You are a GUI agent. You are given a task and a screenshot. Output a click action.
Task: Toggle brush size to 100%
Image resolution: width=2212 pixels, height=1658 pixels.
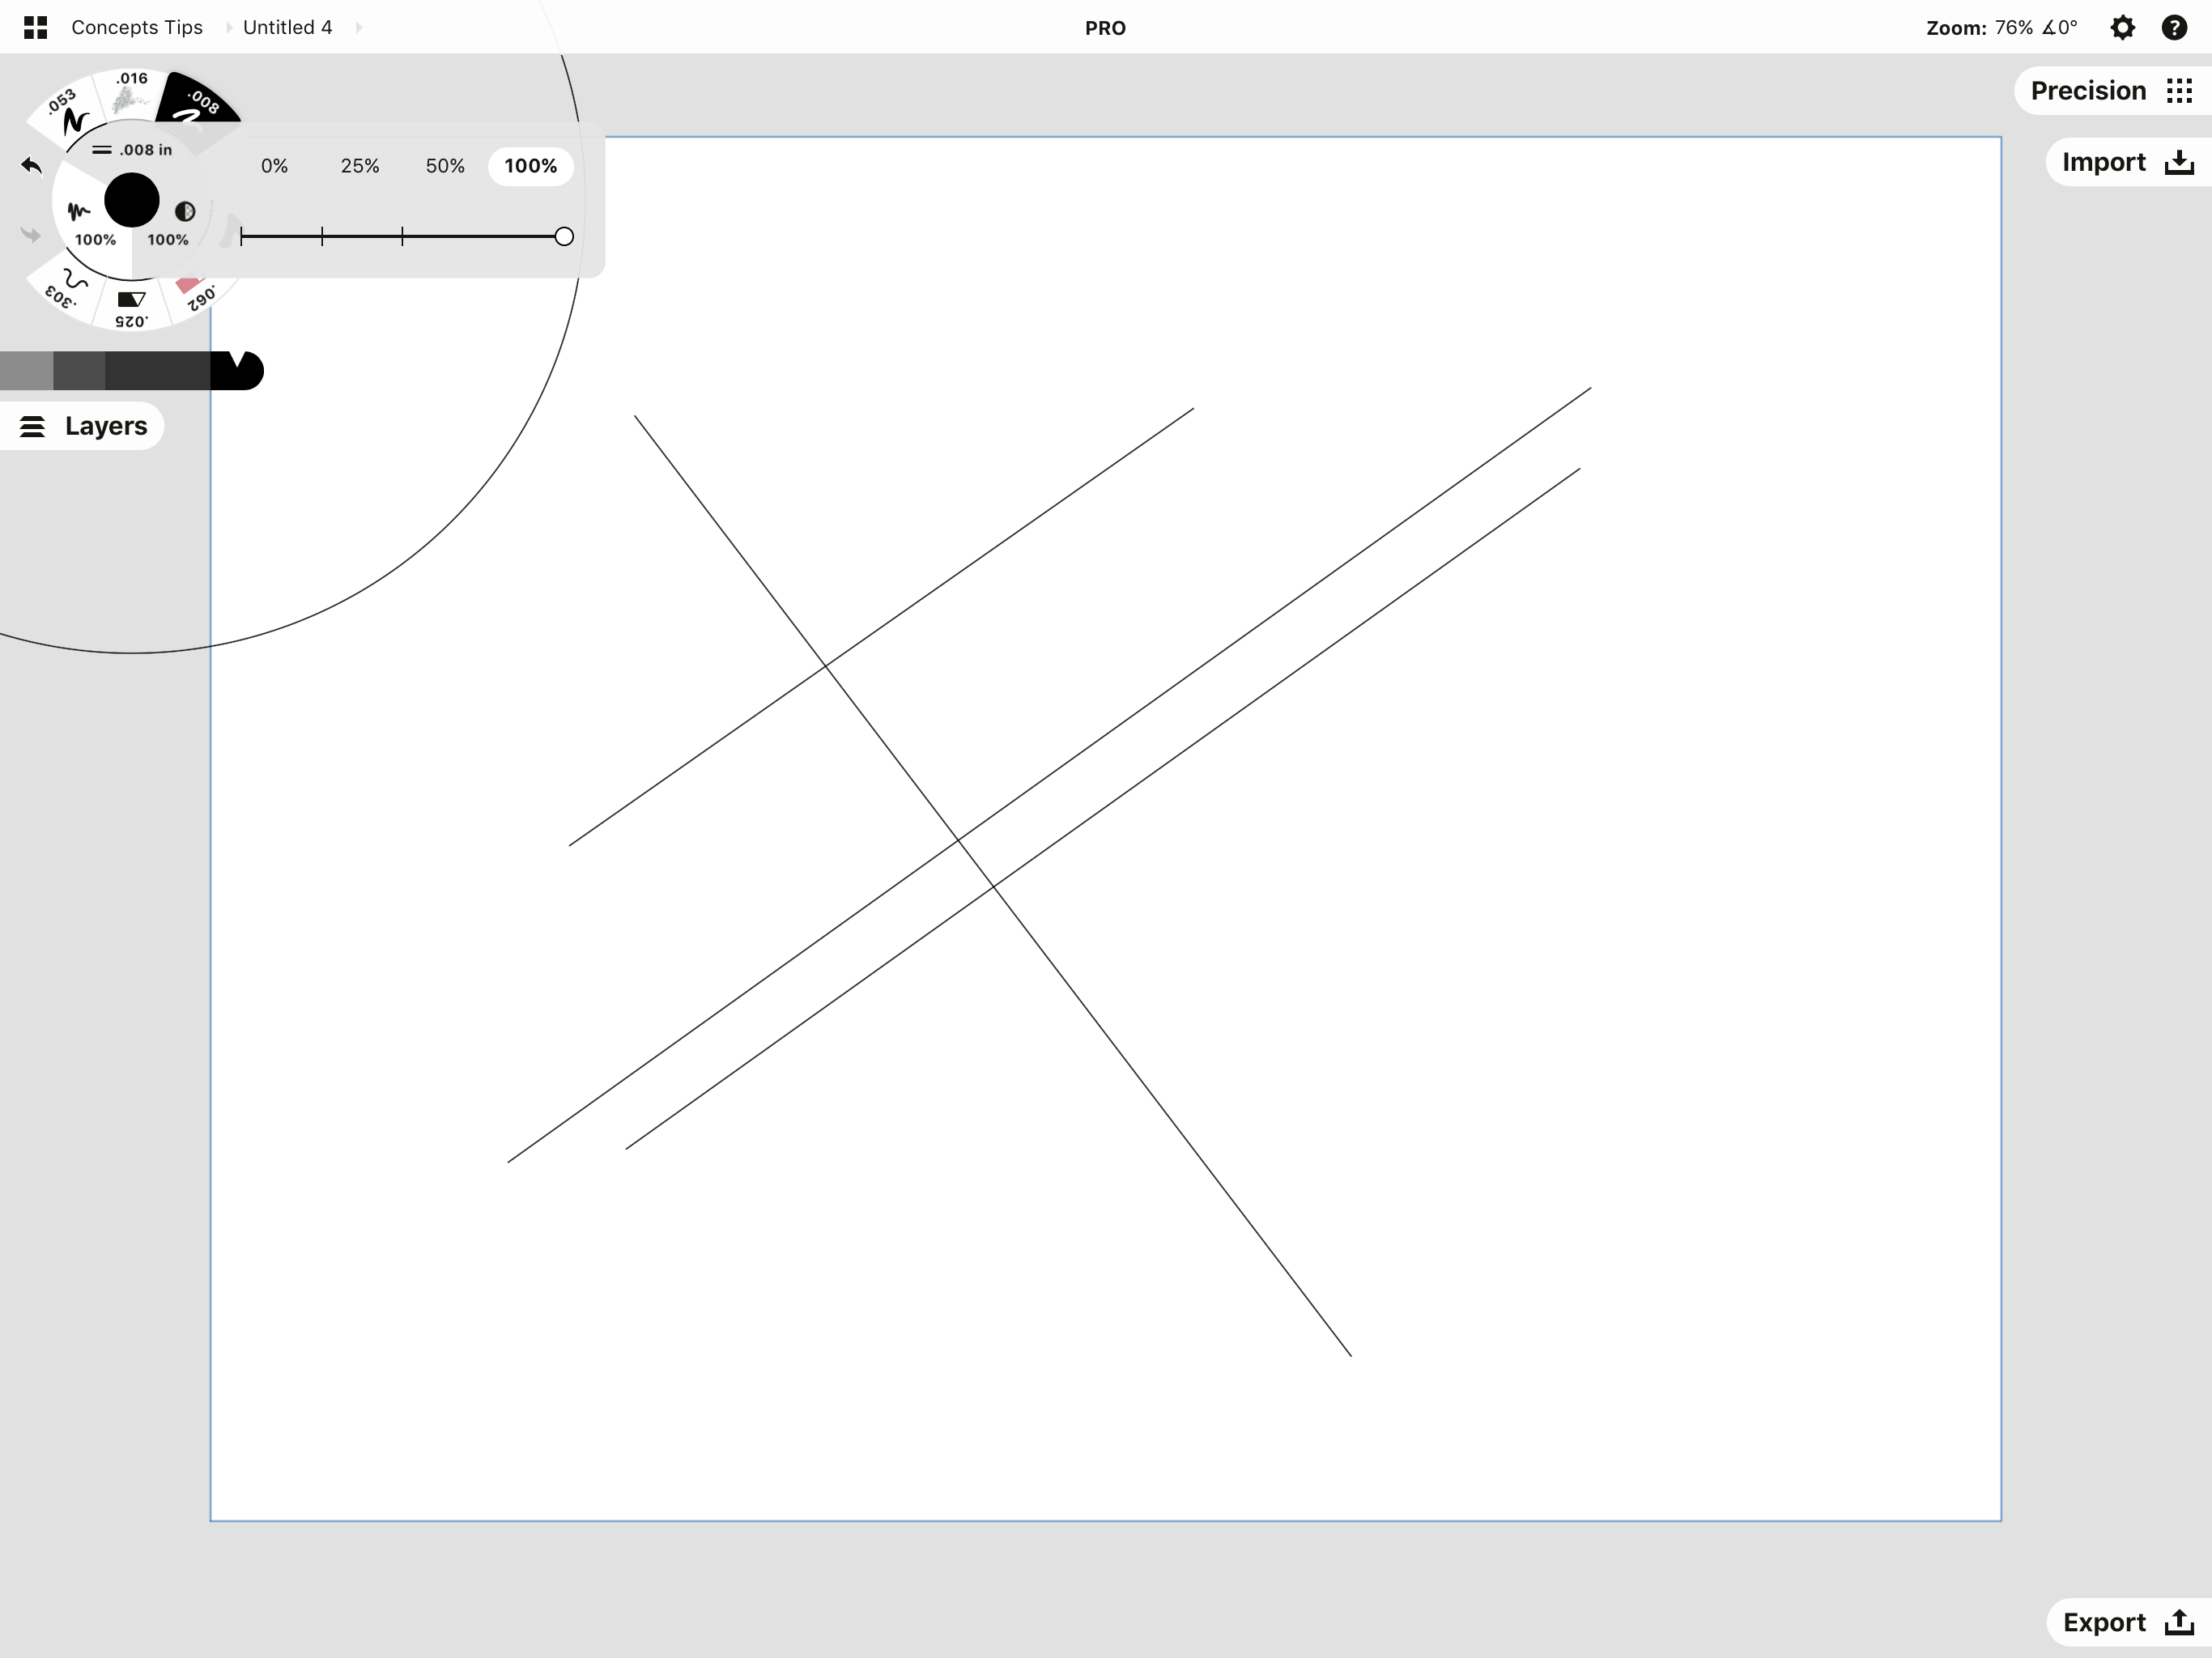tap(531, 164)
